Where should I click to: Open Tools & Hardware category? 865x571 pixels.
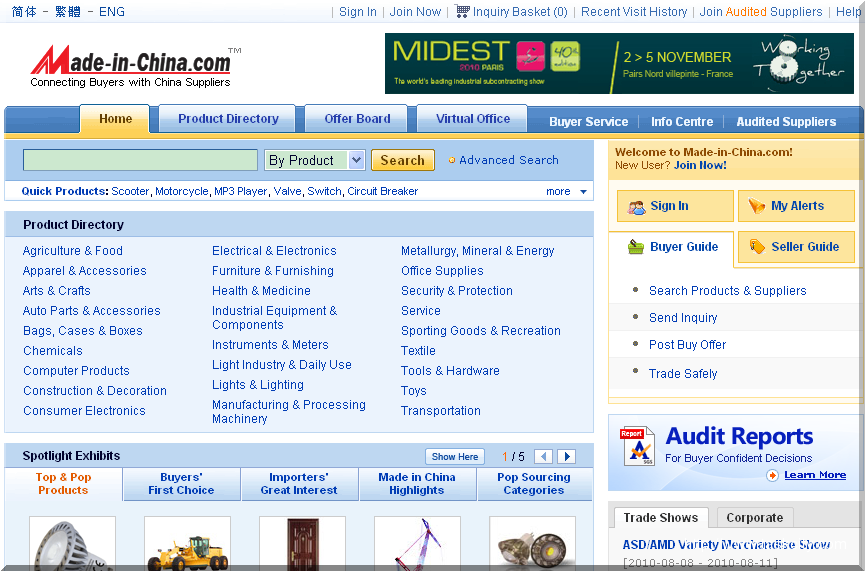point(450,371)
